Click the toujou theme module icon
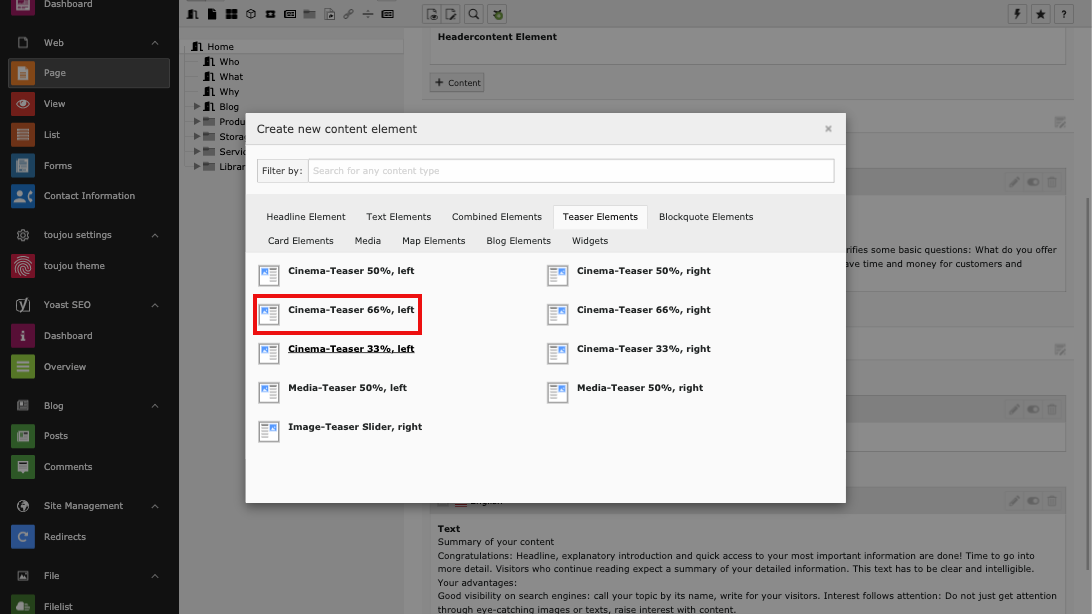Viewport: 1092px width, 614px height. click(23, 266)
